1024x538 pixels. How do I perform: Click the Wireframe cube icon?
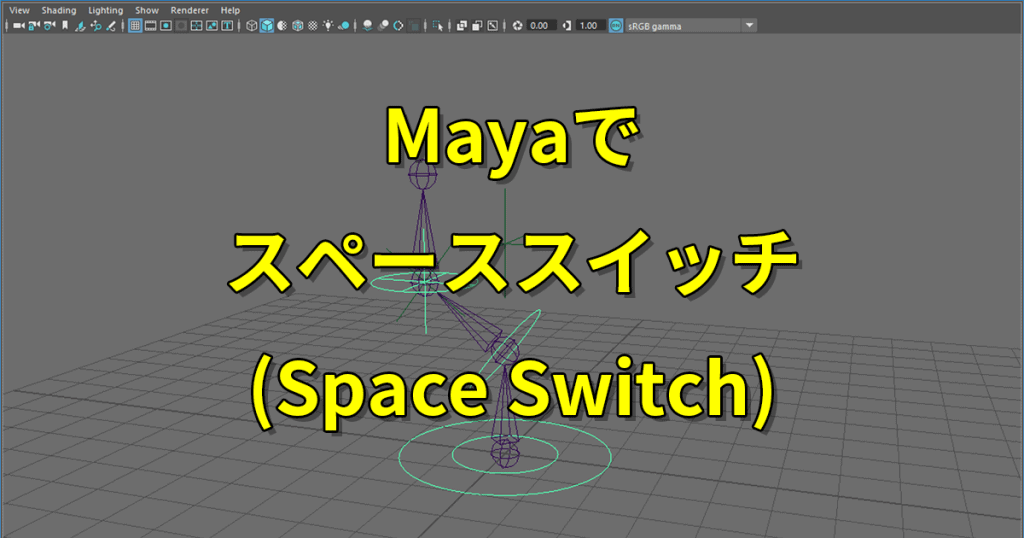pos(251,25)
